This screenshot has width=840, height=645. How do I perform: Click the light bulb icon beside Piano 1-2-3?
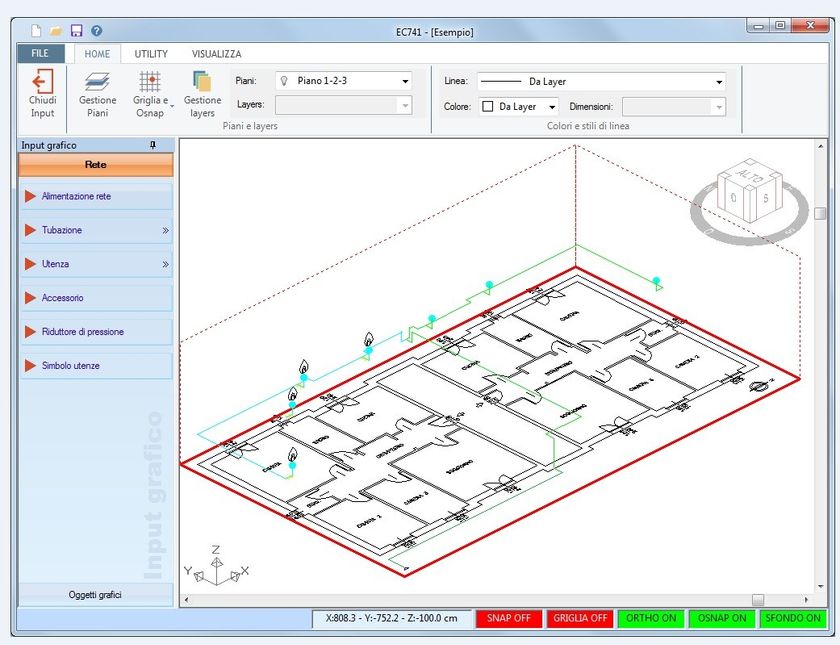pos(284,81)
